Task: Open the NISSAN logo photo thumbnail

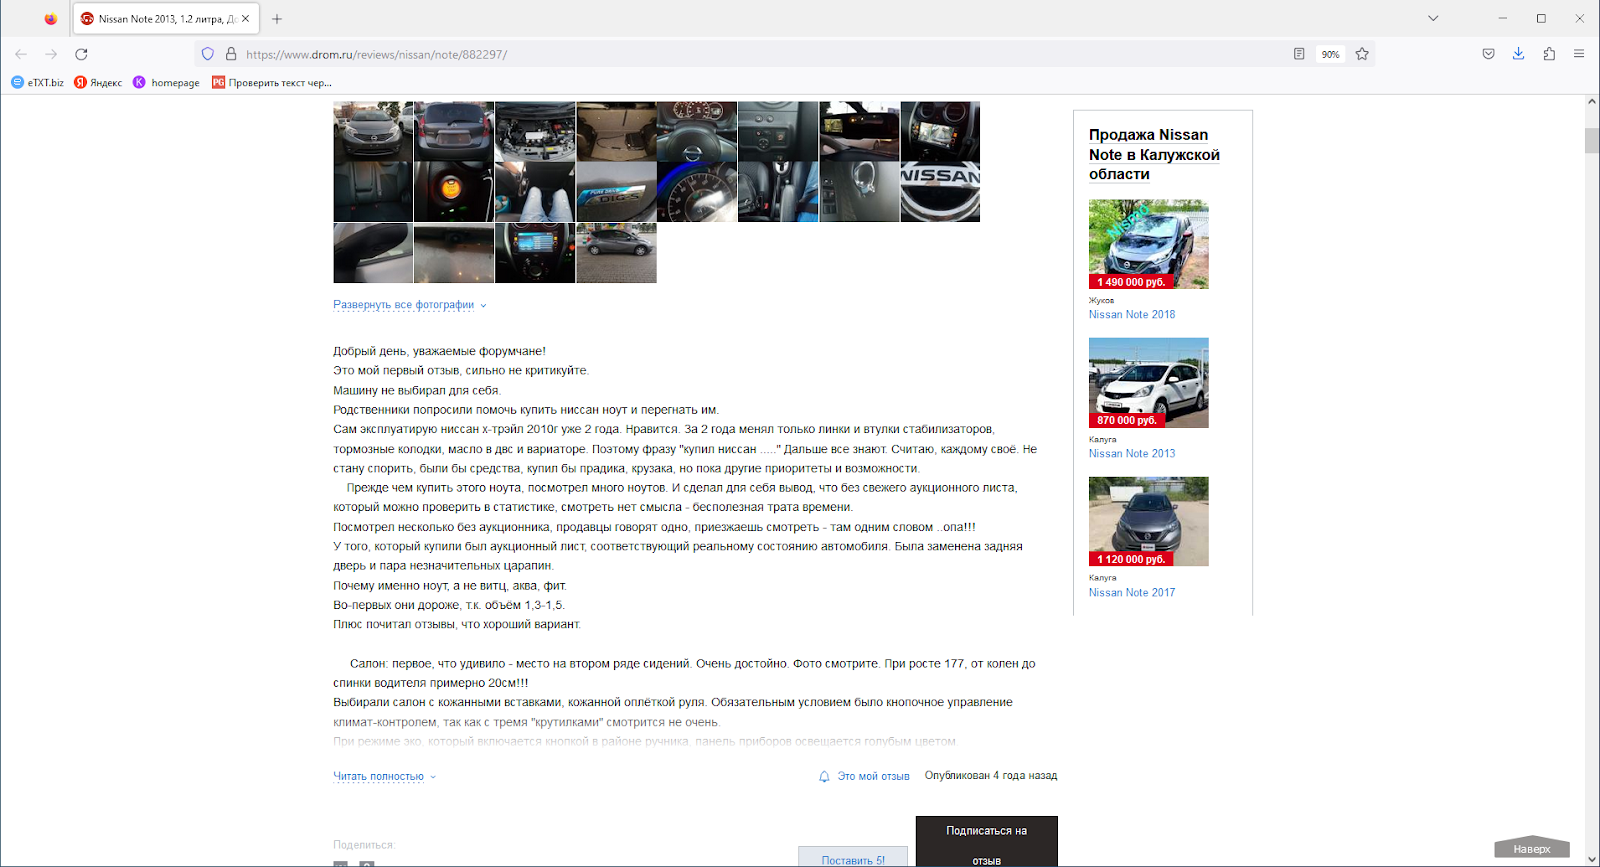Action: (x=940, y=192)
